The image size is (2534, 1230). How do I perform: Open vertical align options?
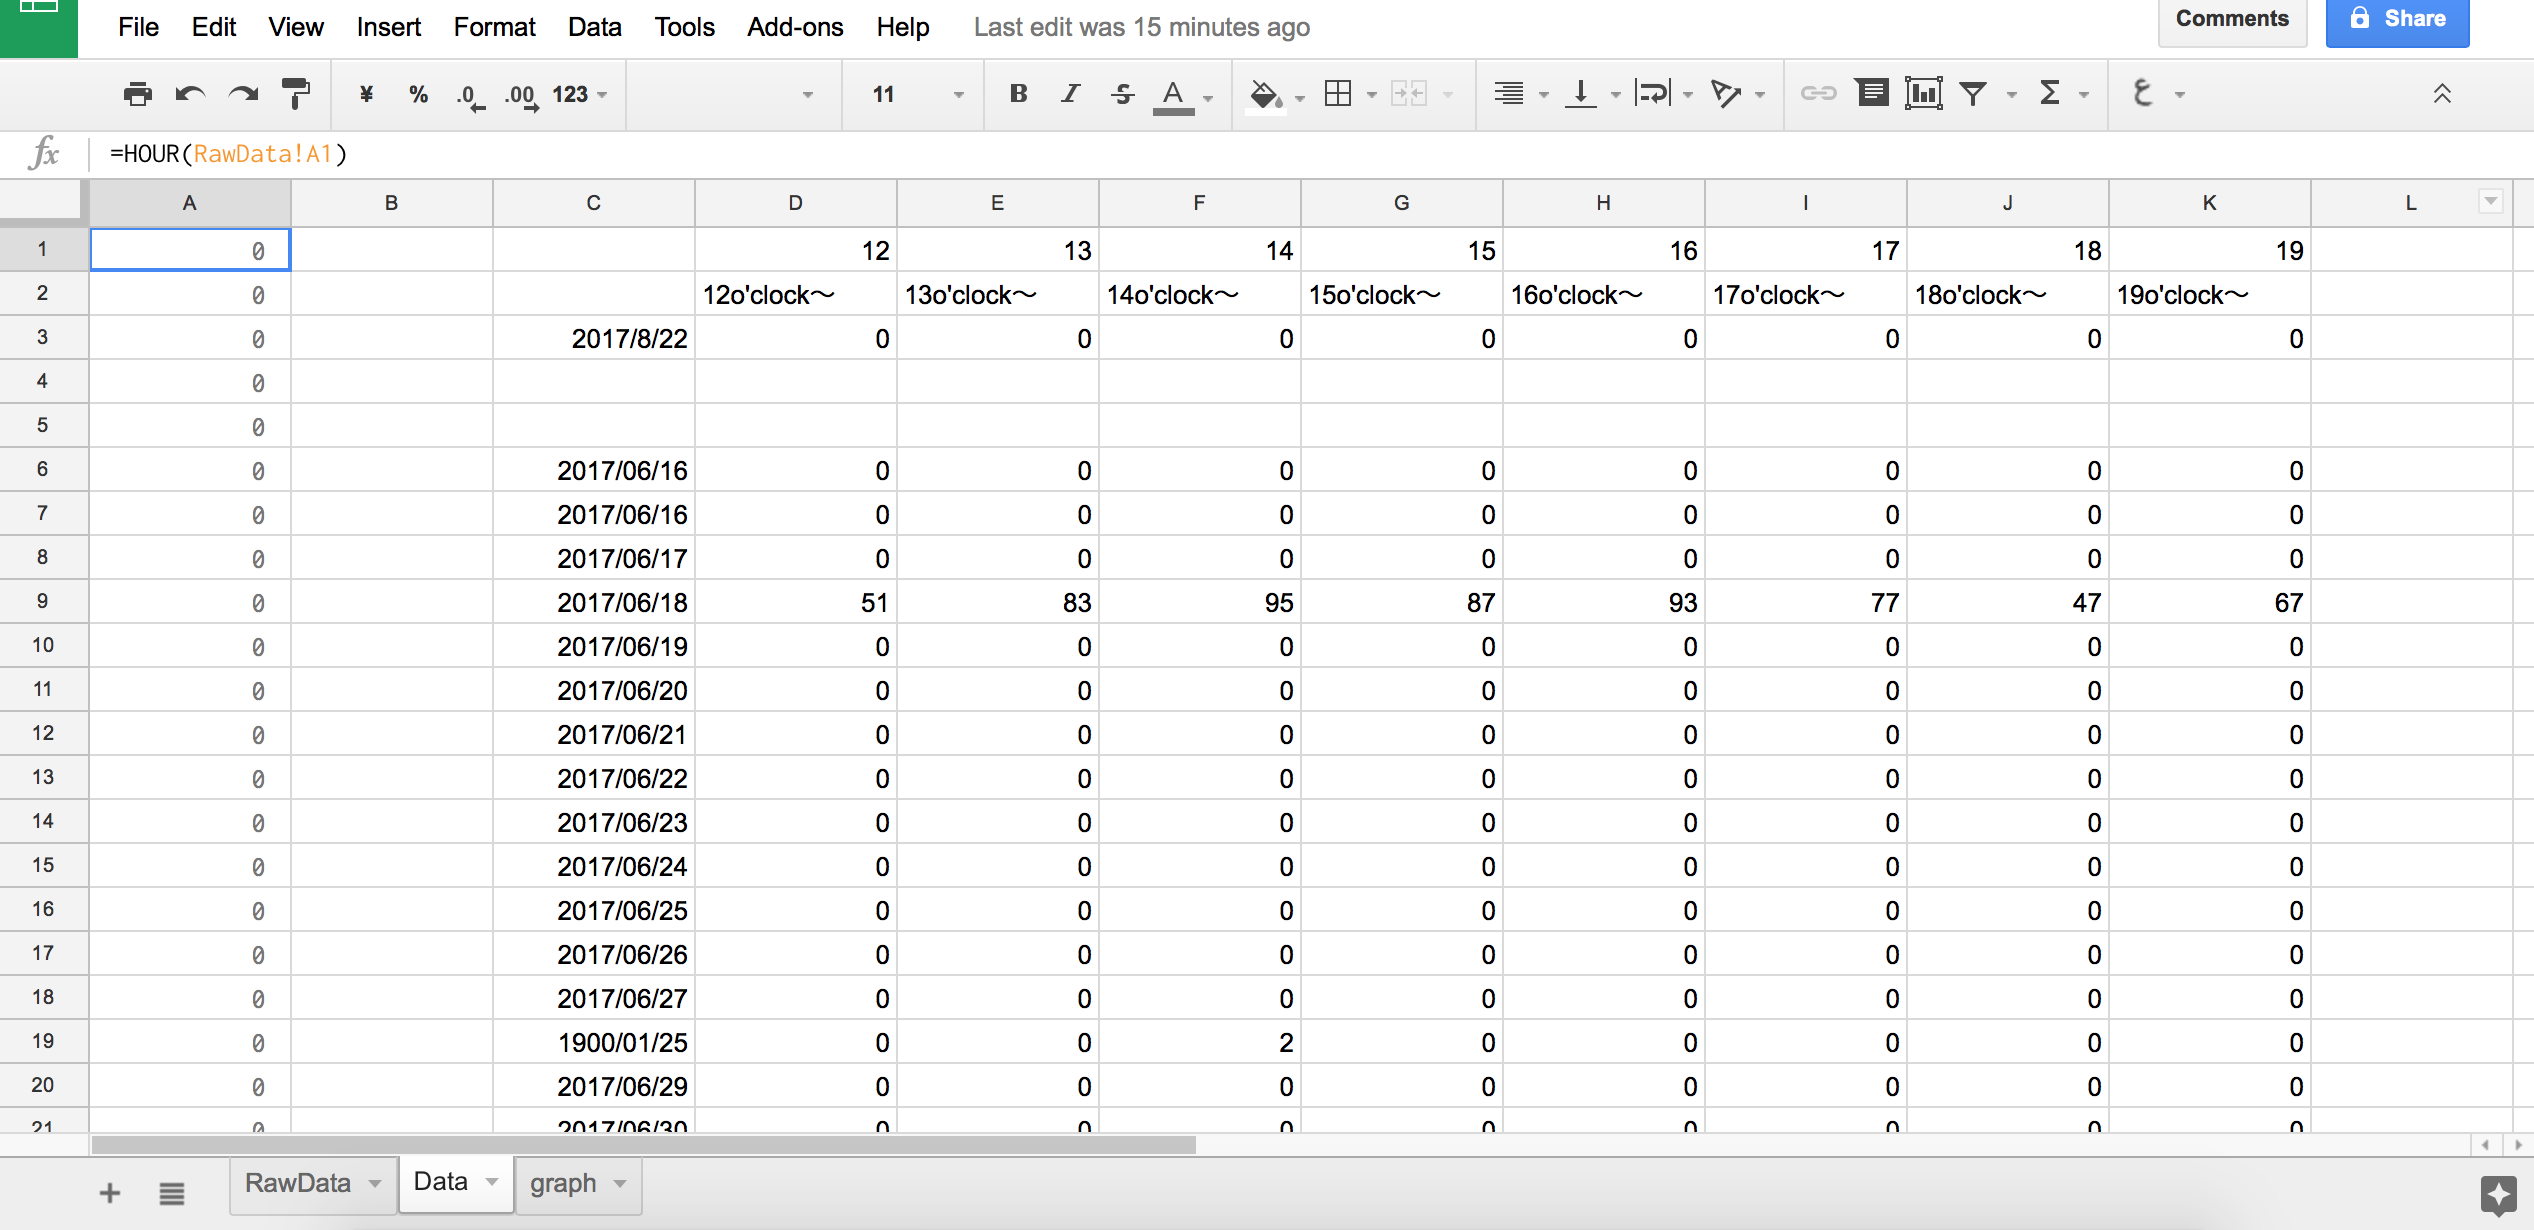click(1580, 93)
